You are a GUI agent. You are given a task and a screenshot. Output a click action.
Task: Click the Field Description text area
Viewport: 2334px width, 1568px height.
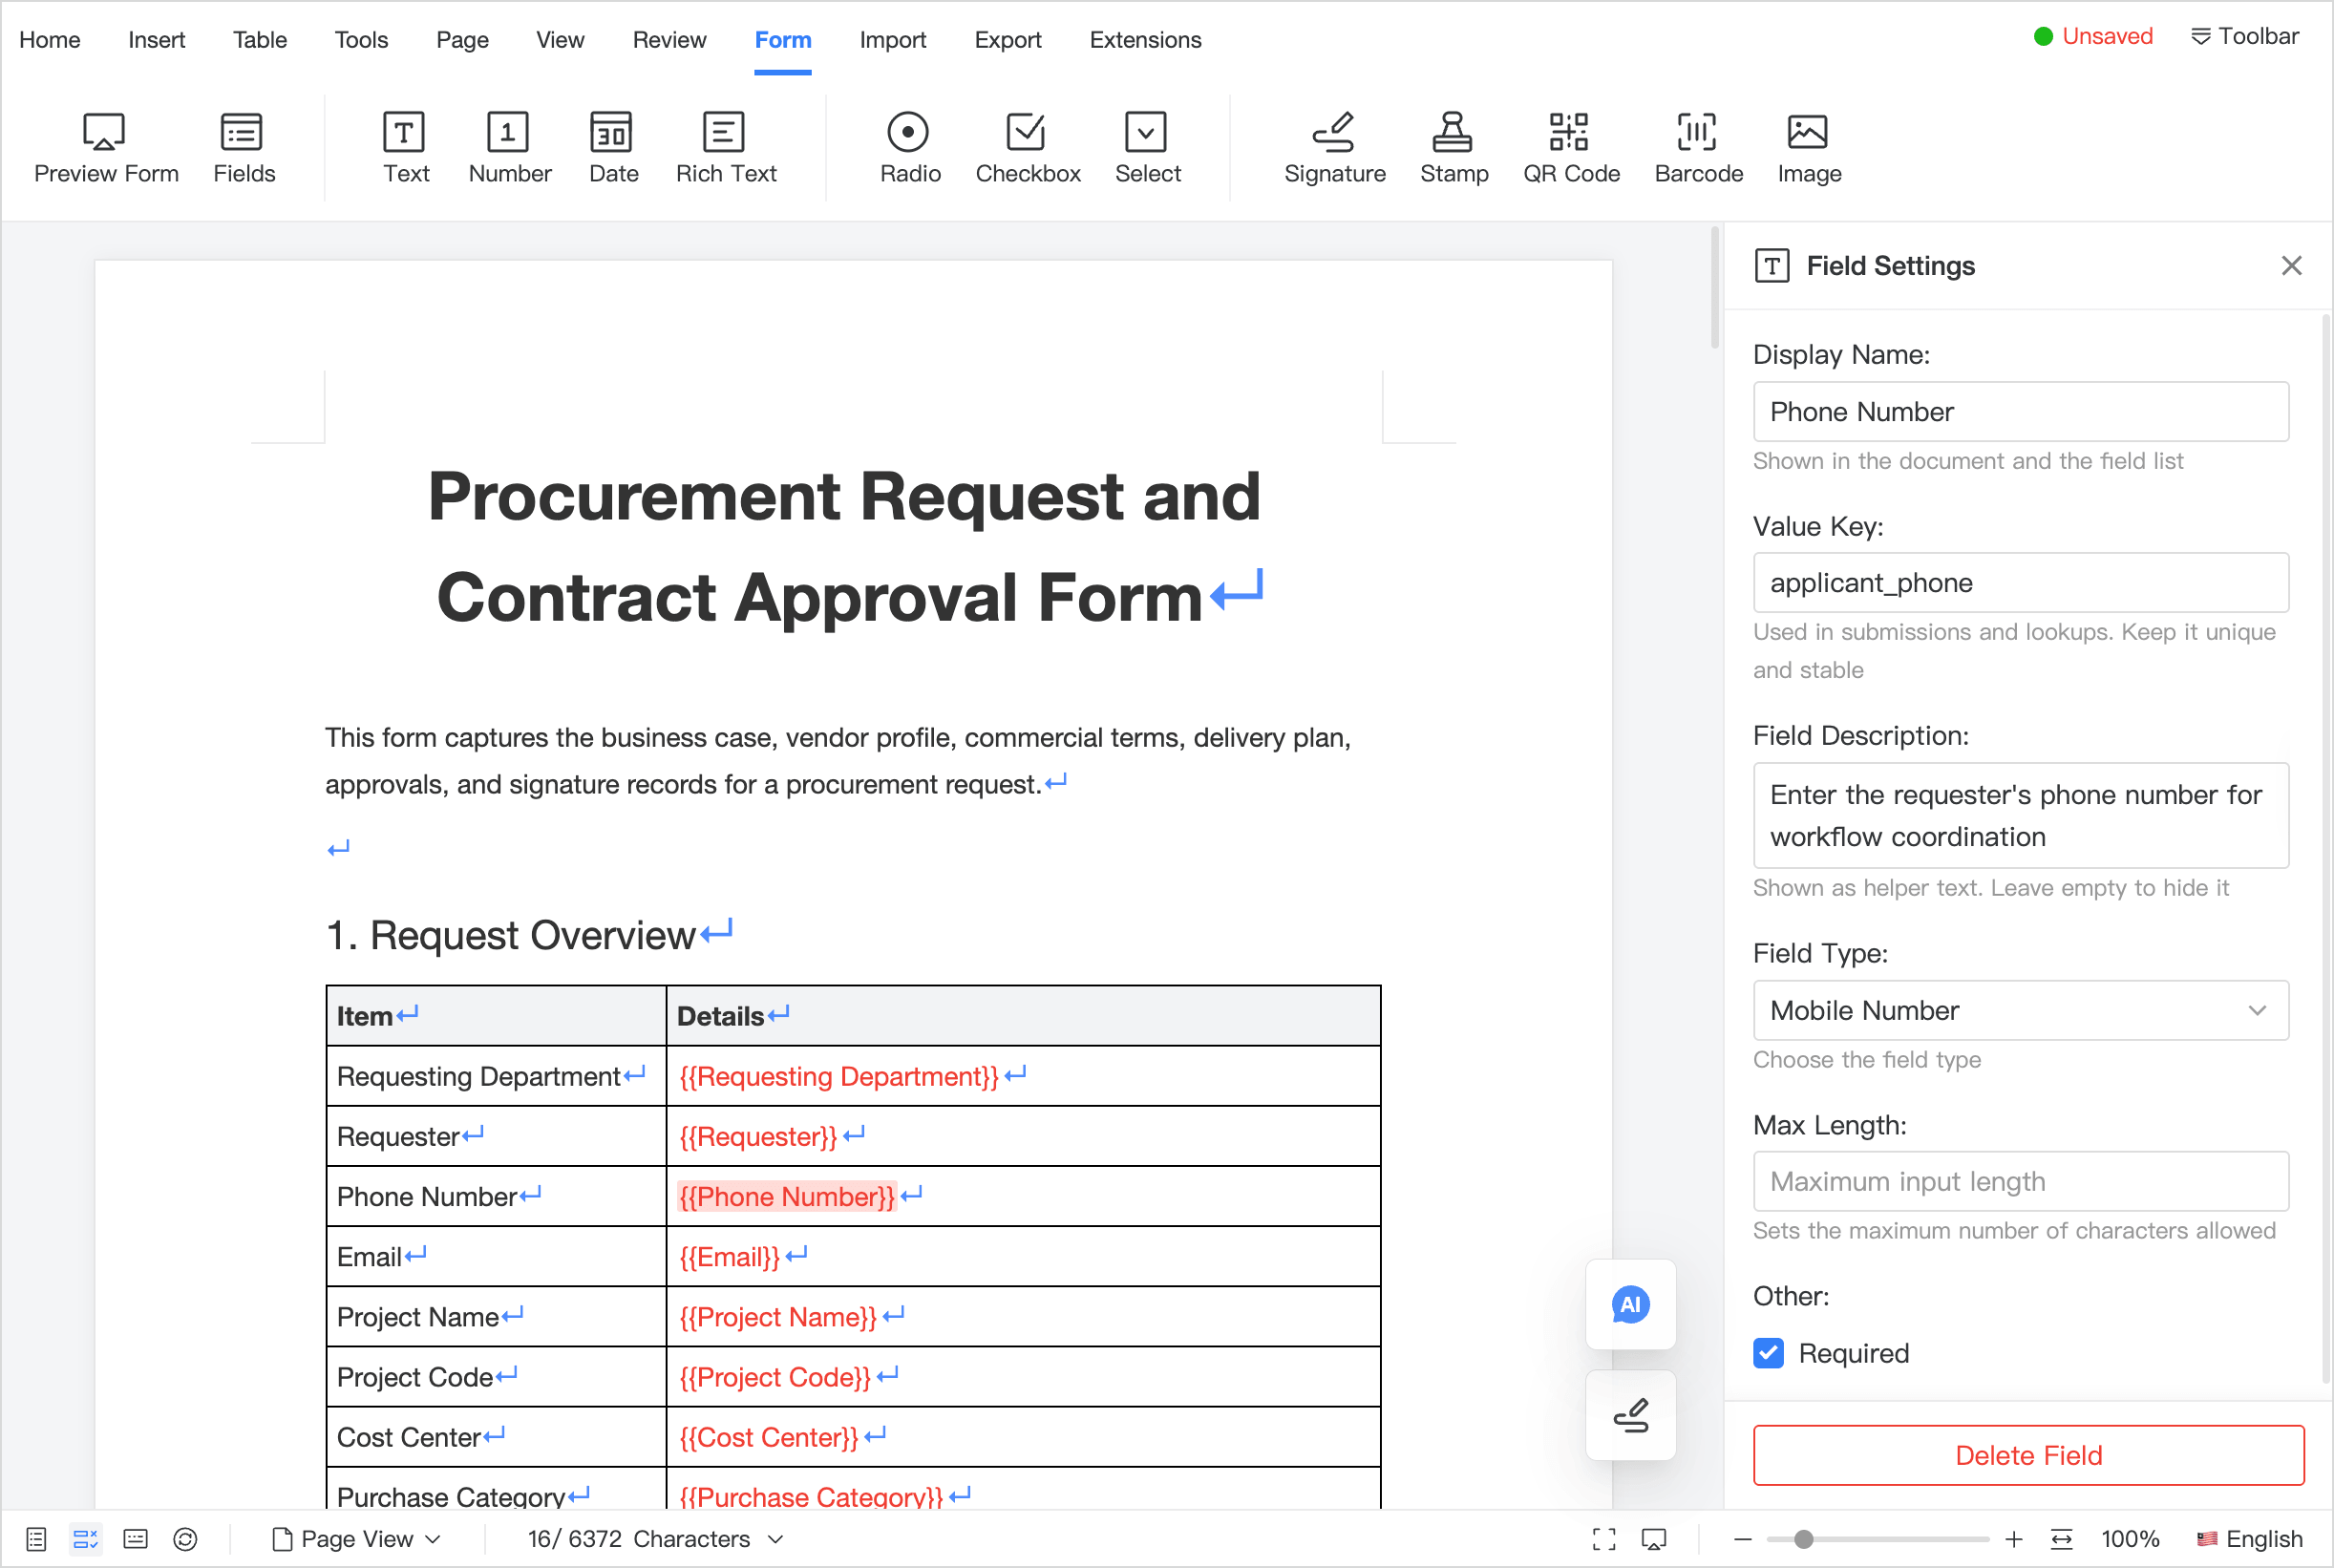coord(2020,815)
